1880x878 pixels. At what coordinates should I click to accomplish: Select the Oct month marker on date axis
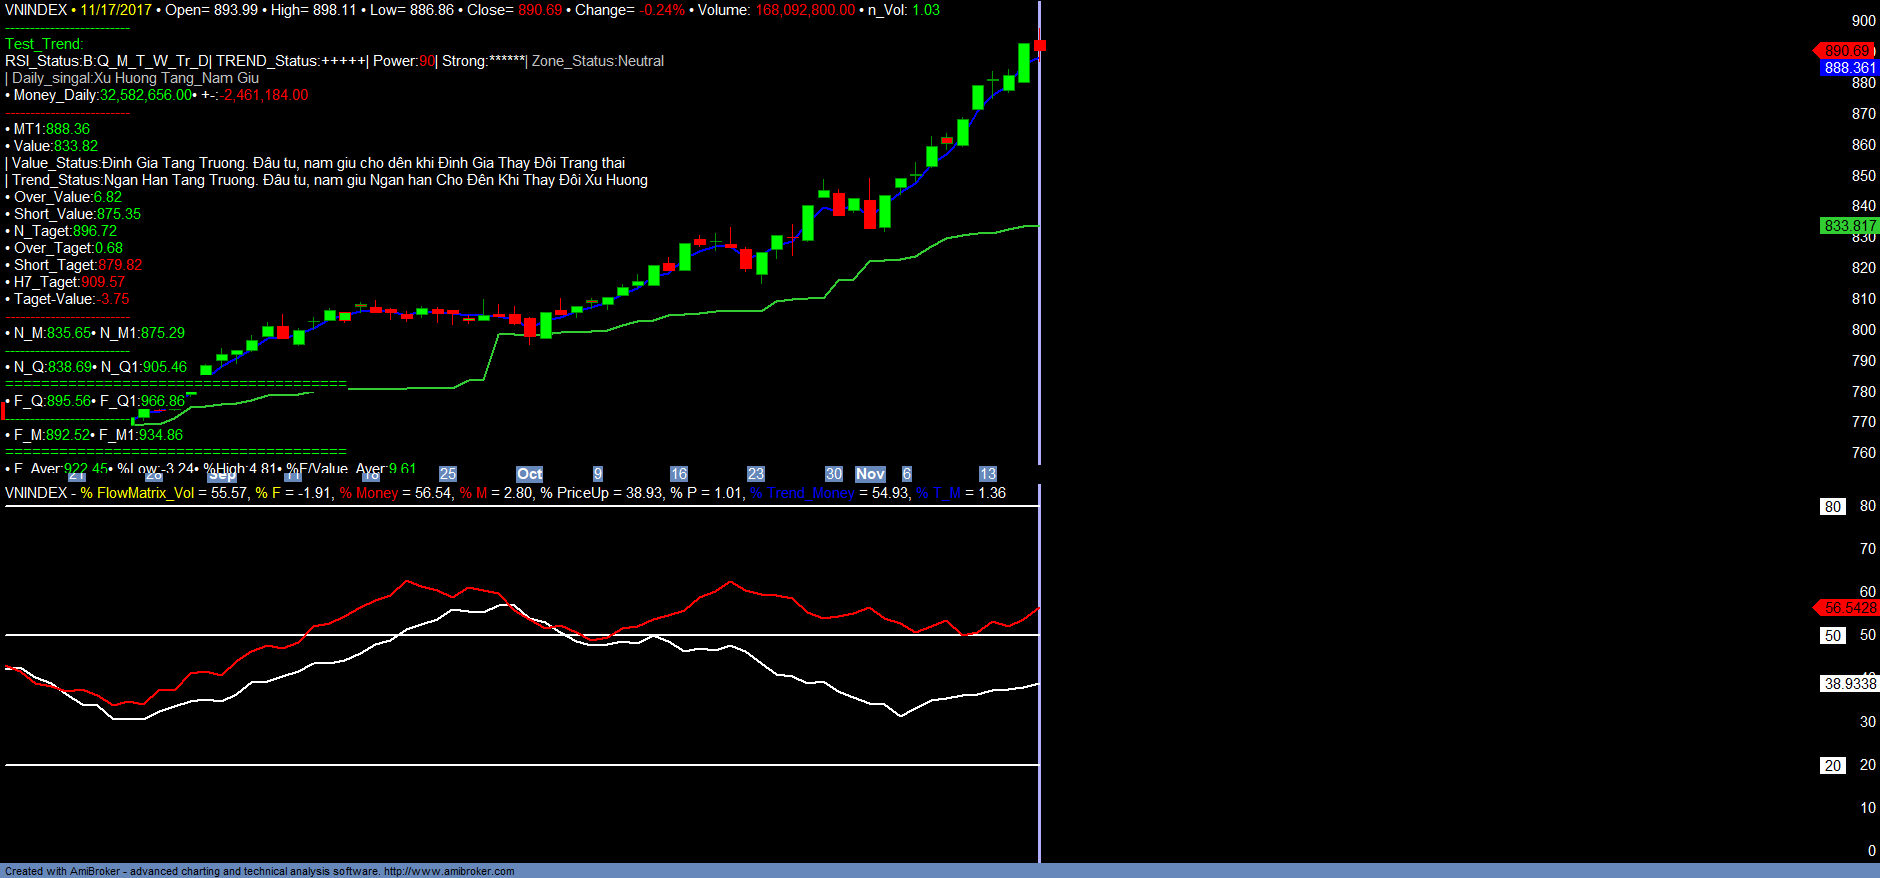[x=529, y=474]
